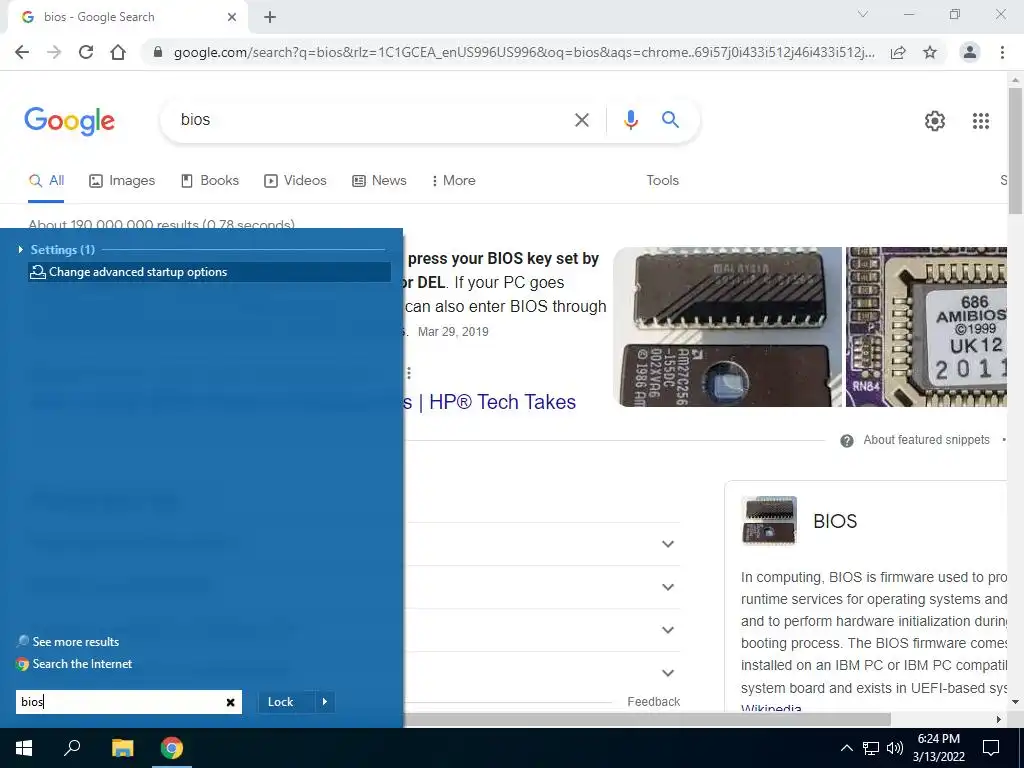Expand the second People also ask chevron
1024x768 pixels.
coord(667,587)
